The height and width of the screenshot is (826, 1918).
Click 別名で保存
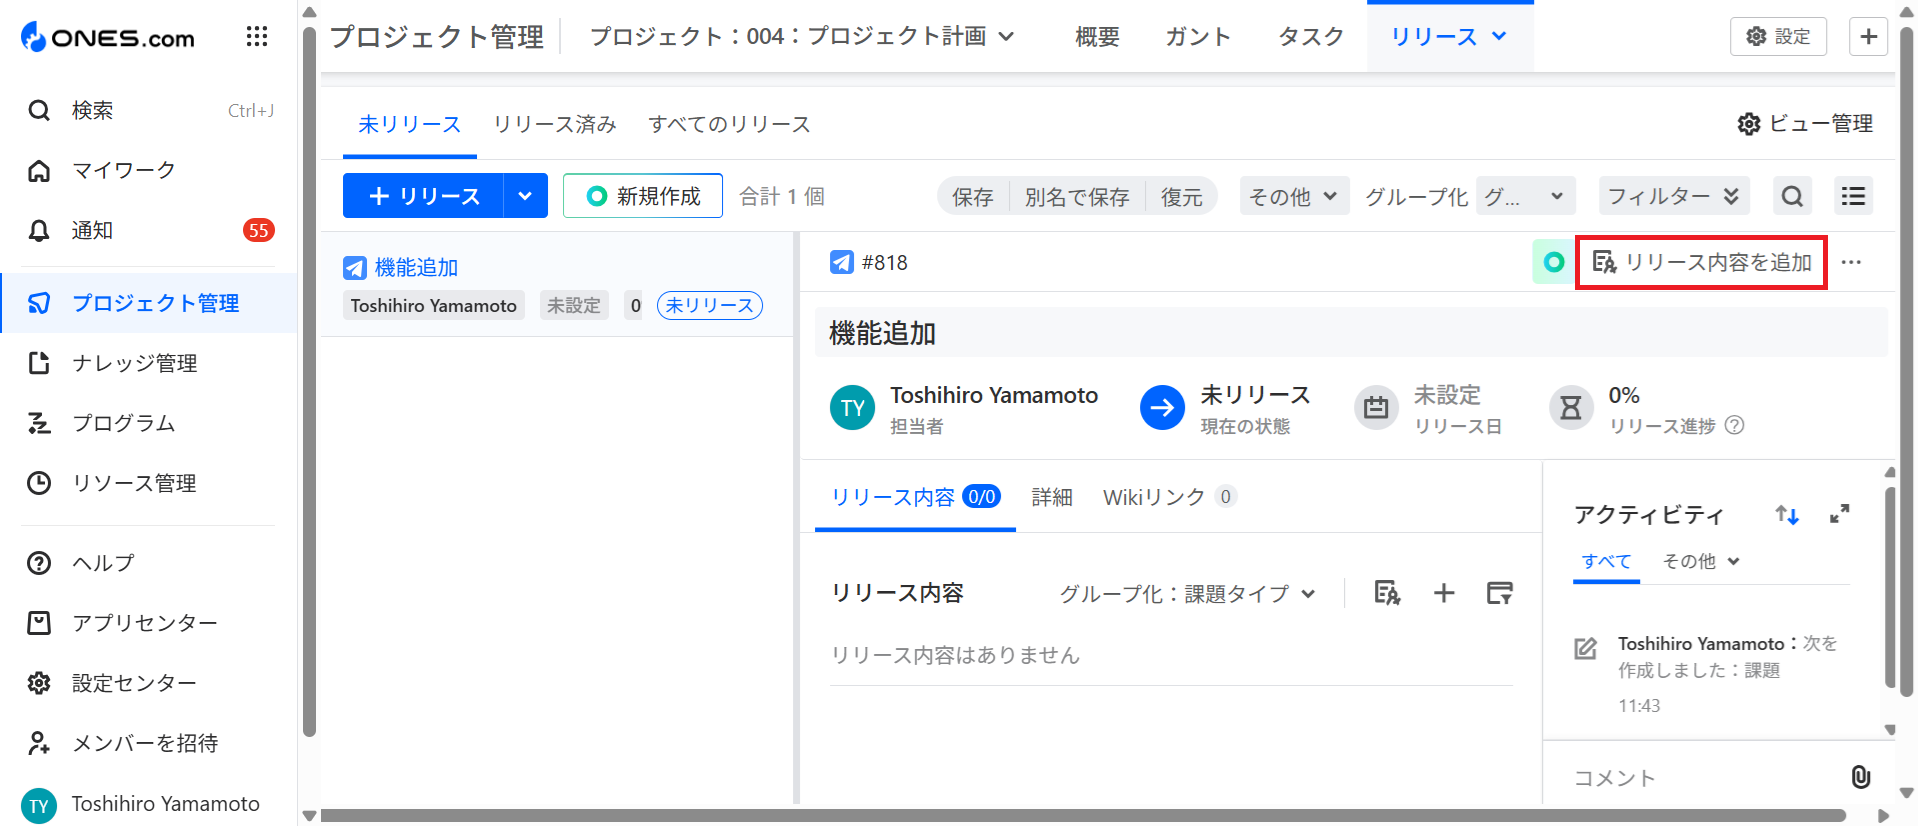[x=1077, y=197]
